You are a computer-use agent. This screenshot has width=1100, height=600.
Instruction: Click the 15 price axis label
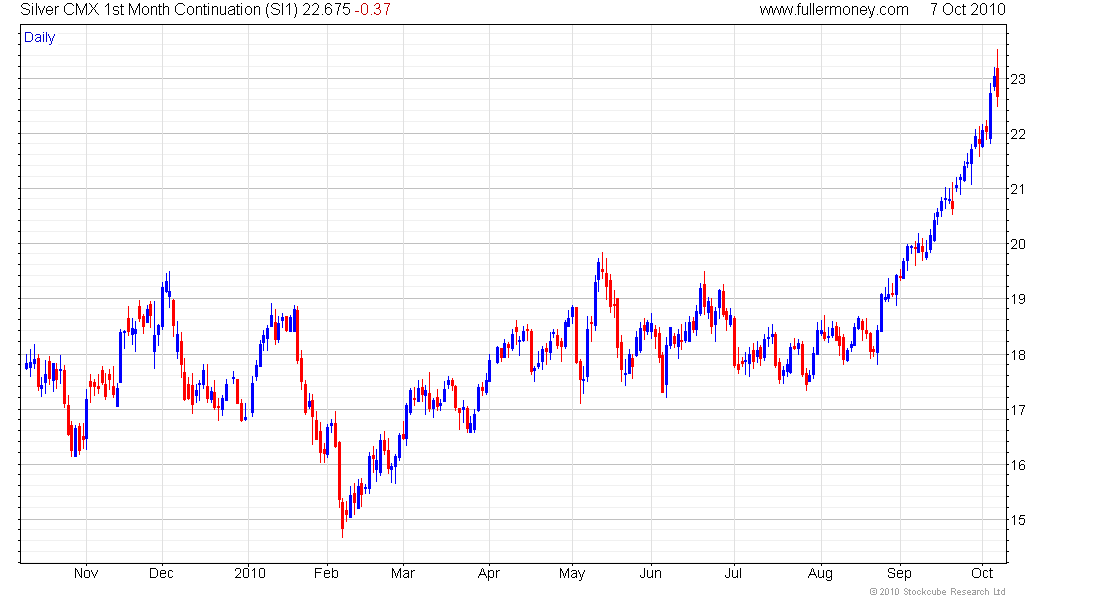(x=1017, y=520)
